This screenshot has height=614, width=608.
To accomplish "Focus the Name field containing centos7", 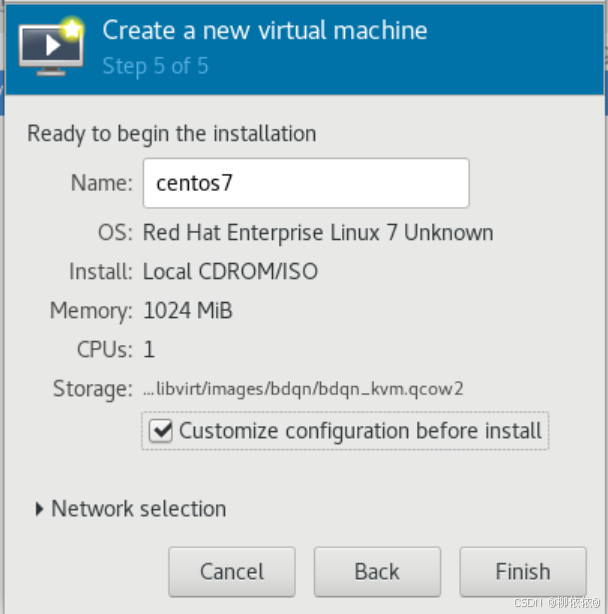I will click(x=306, y=183).
